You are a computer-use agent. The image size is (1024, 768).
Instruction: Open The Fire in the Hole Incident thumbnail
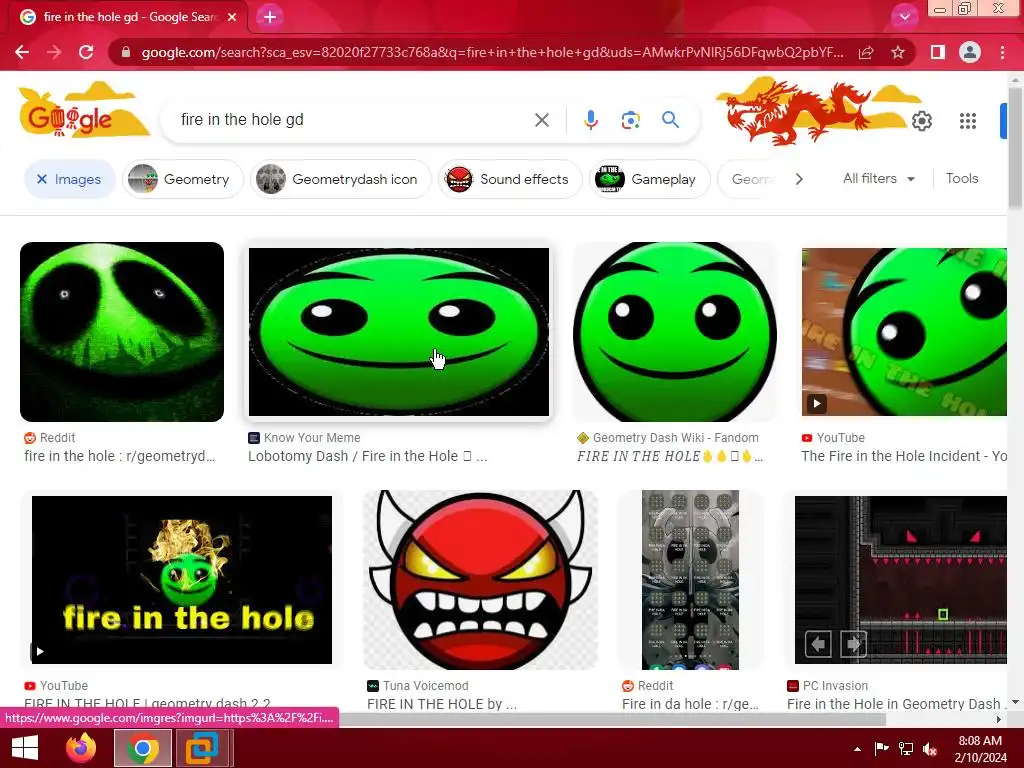coord(904,332)
